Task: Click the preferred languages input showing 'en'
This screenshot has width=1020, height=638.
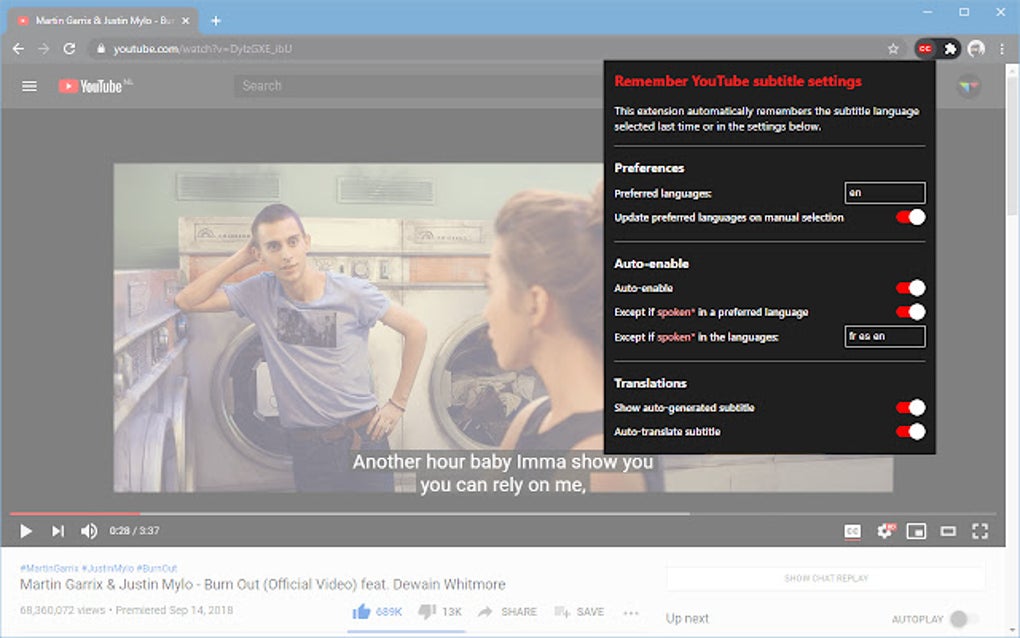Action: click(x=884, y=192)
